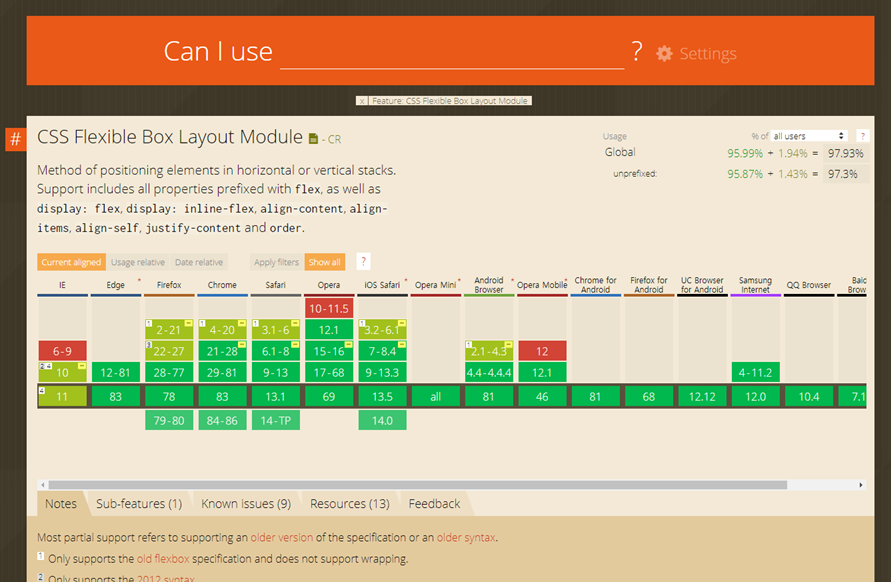Select Safari 14-TP cell
Image resolution: width=891 pixels, height=582 pixels.
click(276, 421)
